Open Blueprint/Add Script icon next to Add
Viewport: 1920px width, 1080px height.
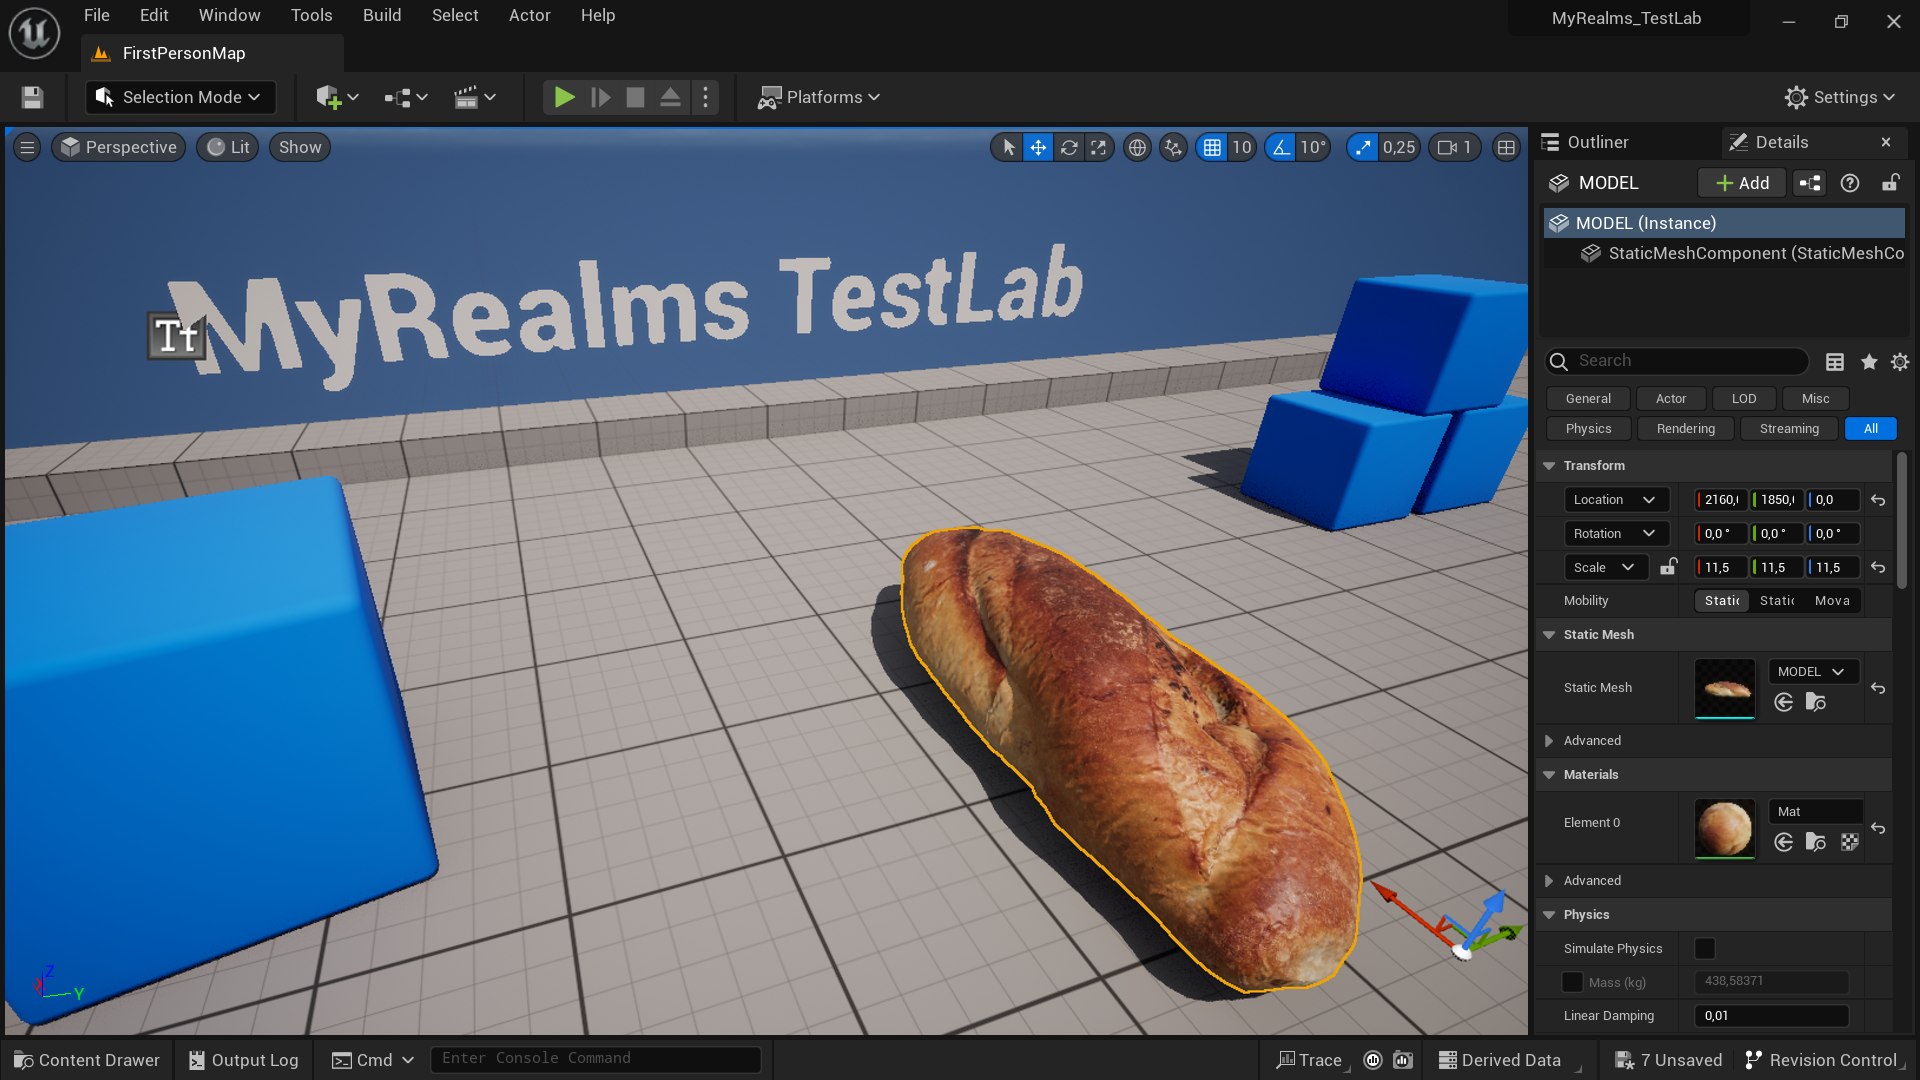coord(1810,183)
